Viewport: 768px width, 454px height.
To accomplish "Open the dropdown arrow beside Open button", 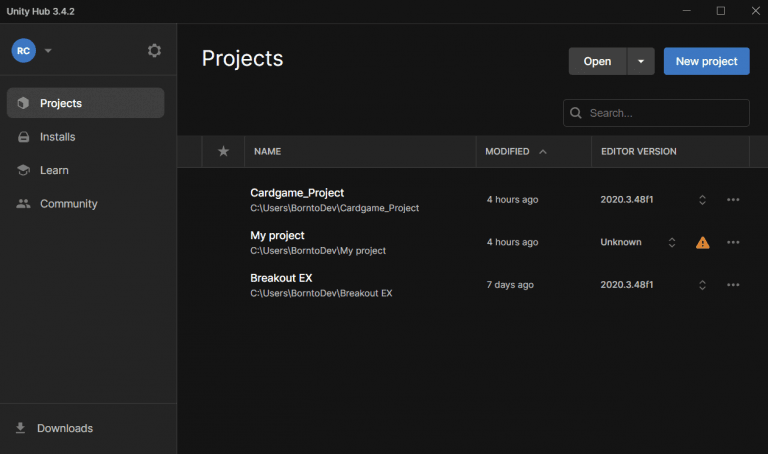I will pyautogui.click(x=641, y=61).
